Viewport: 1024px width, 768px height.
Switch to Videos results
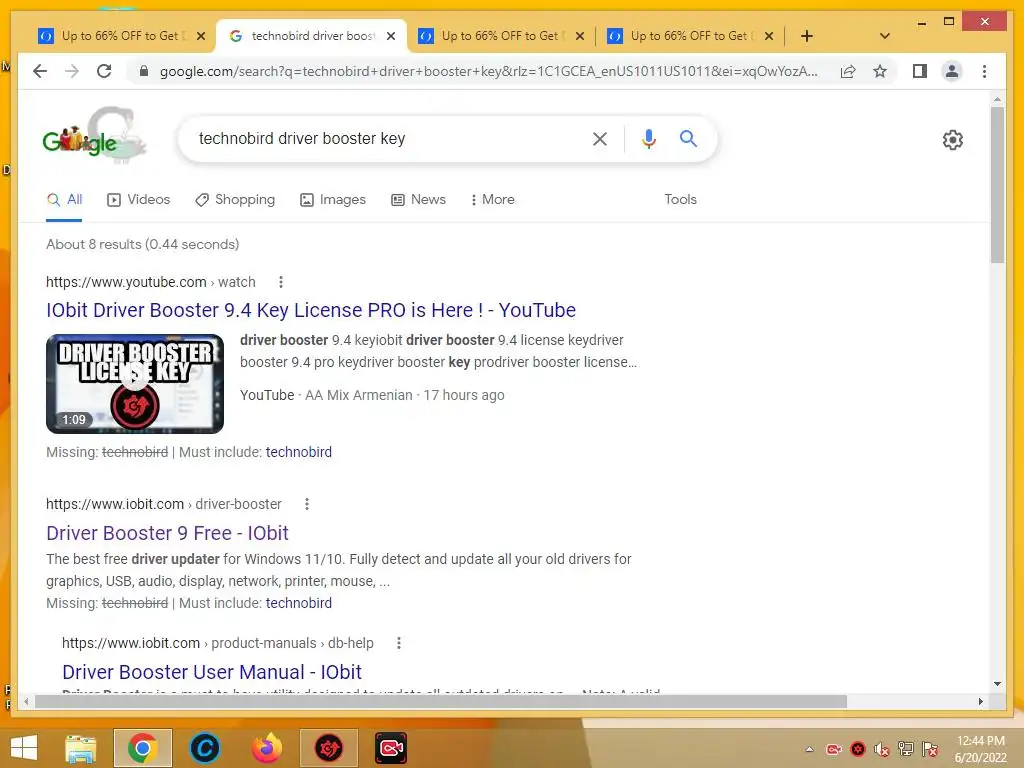click(138, 200)
